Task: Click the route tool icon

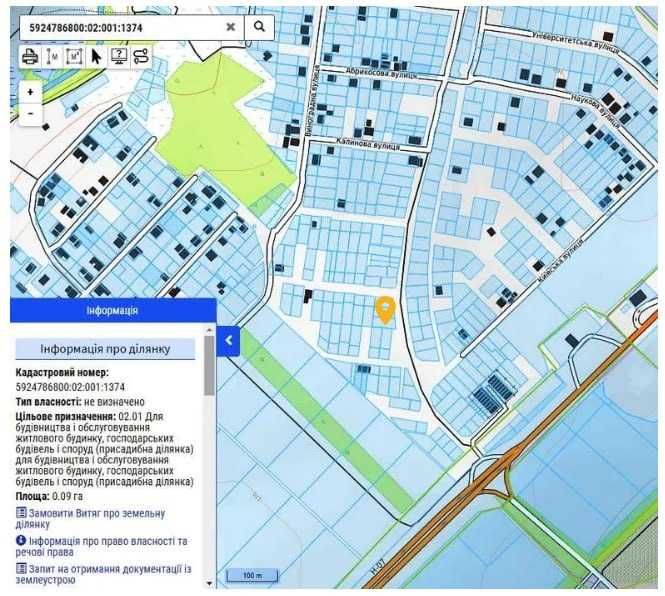Action: [141, 56]
